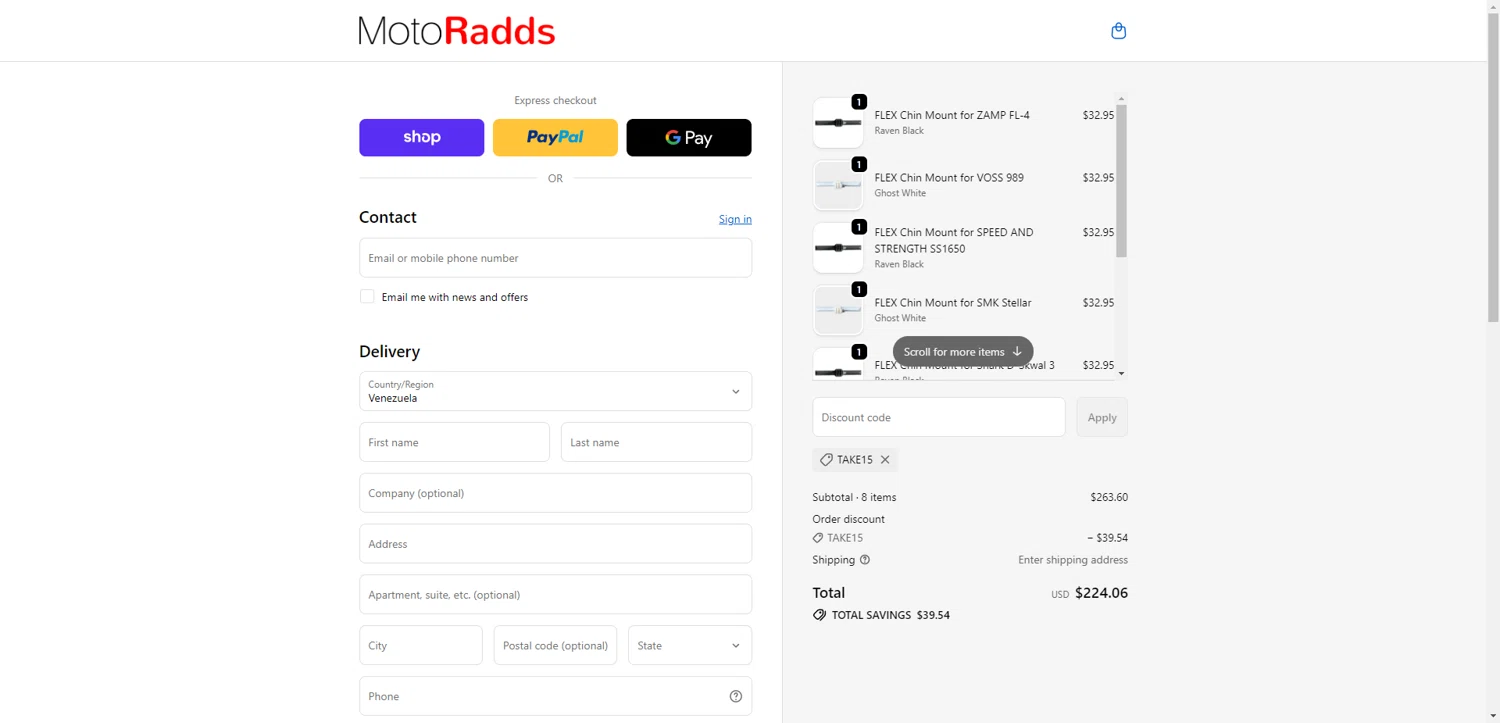Click the Last name field
Screen dimensions: 1500x723
tap(656, 442)
